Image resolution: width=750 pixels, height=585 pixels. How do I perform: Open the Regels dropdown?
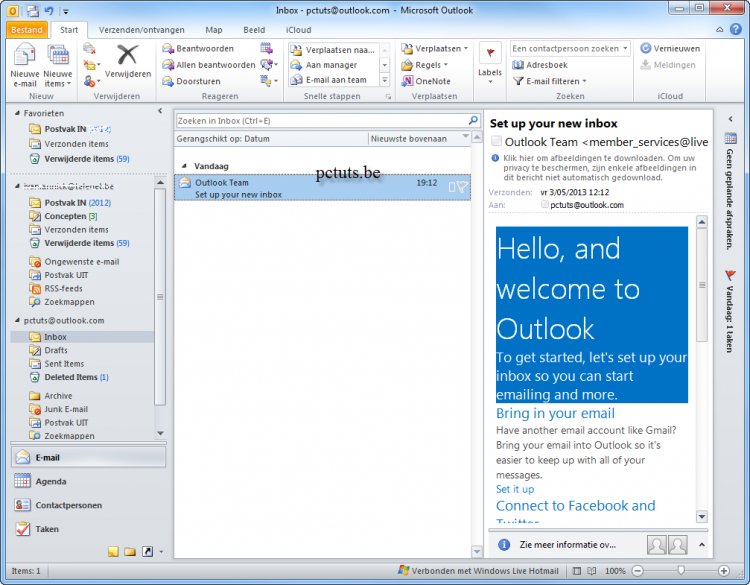coord(425,65)
